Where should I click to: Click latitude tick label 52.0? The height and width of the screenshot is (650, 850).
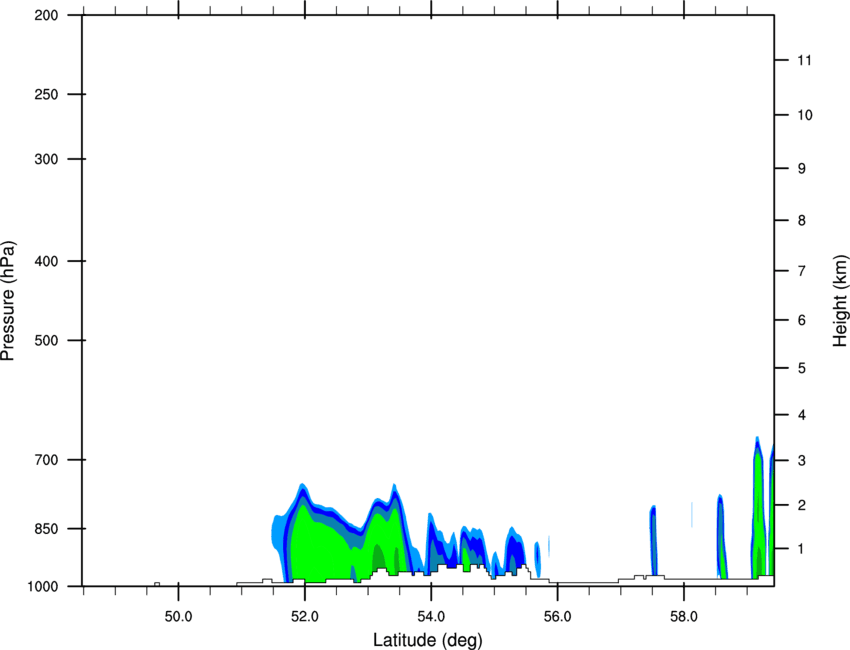click(x=305, y=617)
